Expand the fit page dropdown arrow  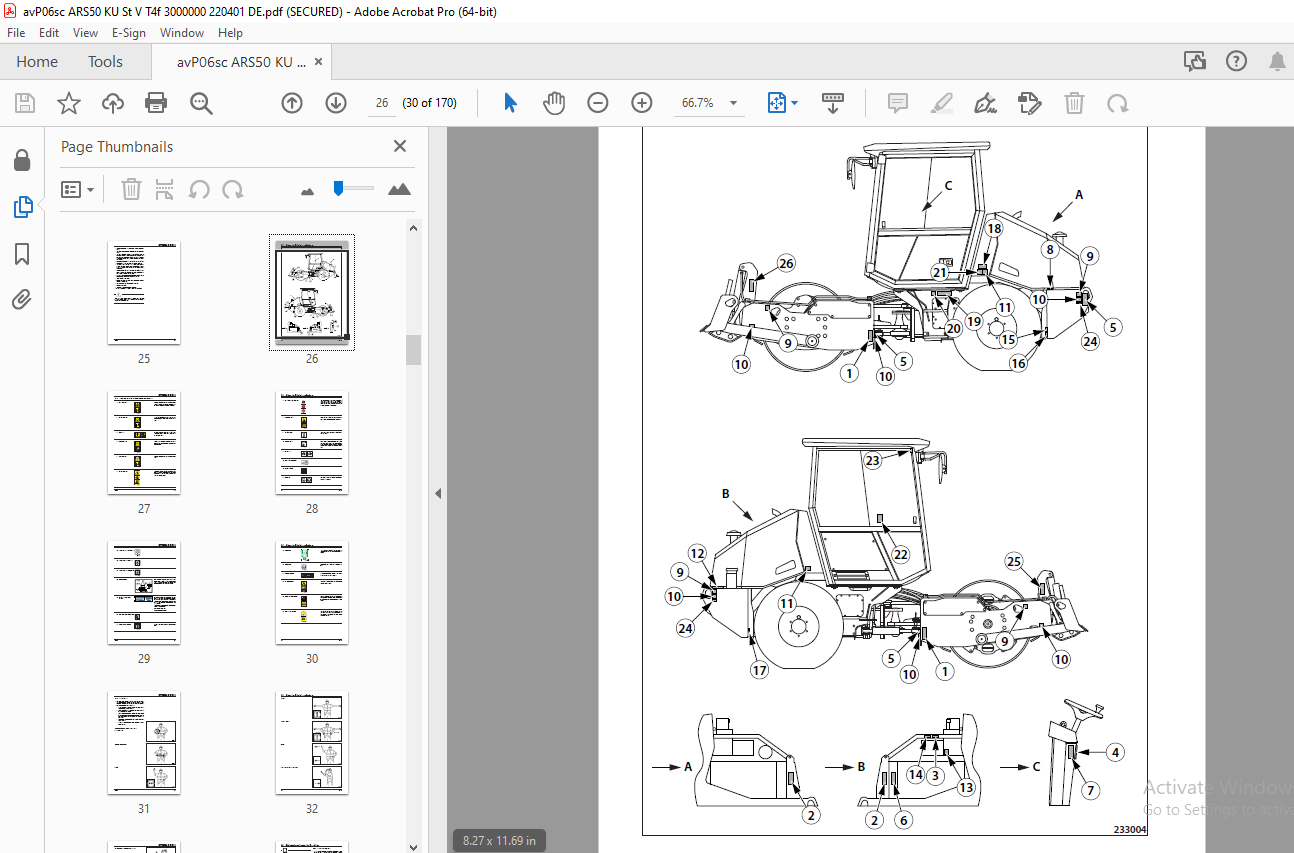pyautogui.click(x=795, y=103)
